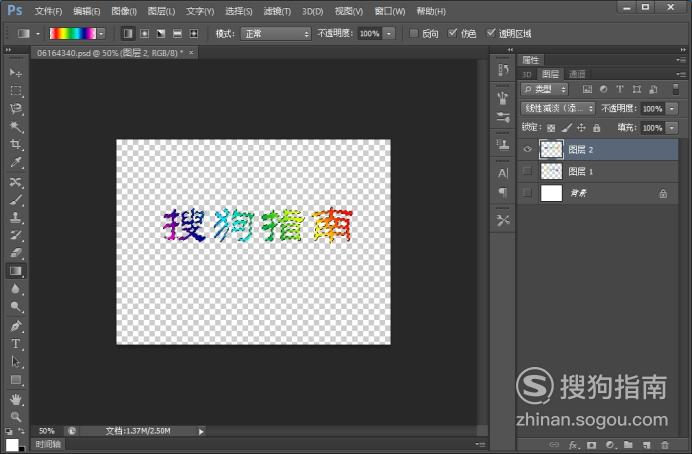
Task: Open layer filter 类型 dropdown
Action: click(544, 89)
